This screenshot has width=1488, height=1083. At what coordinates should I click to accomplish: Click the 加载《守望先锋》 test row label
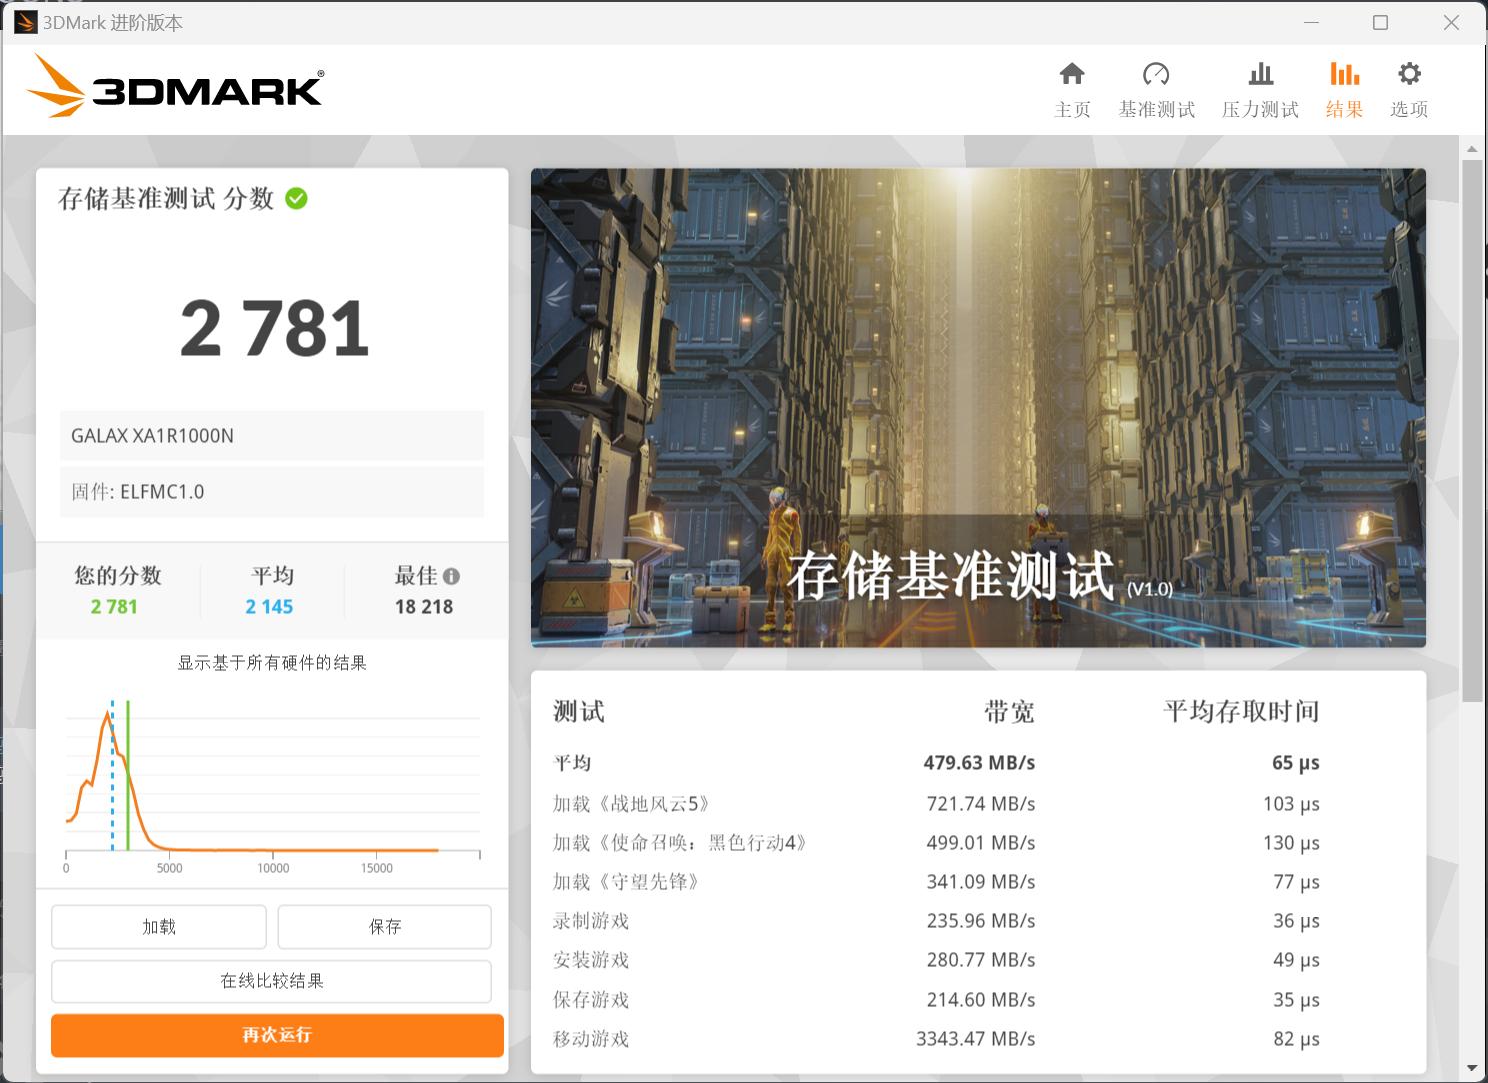click(x=627, y=882)
